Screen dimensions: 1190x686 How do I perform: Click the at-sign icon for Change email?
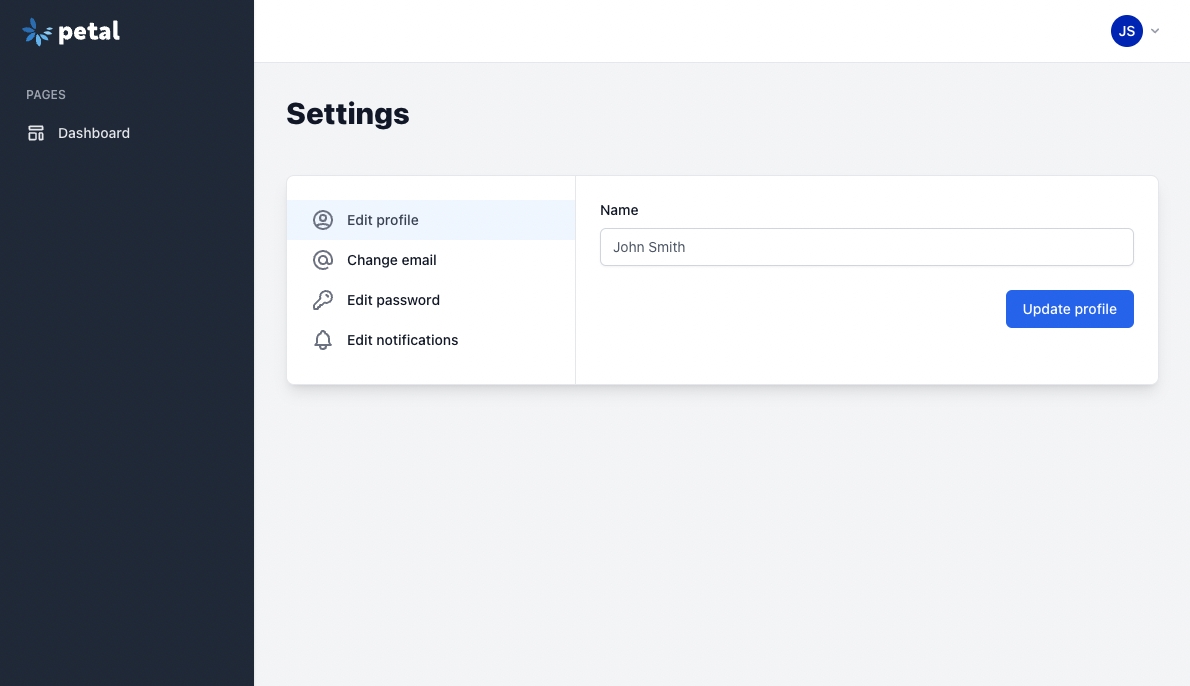[322, 260]
